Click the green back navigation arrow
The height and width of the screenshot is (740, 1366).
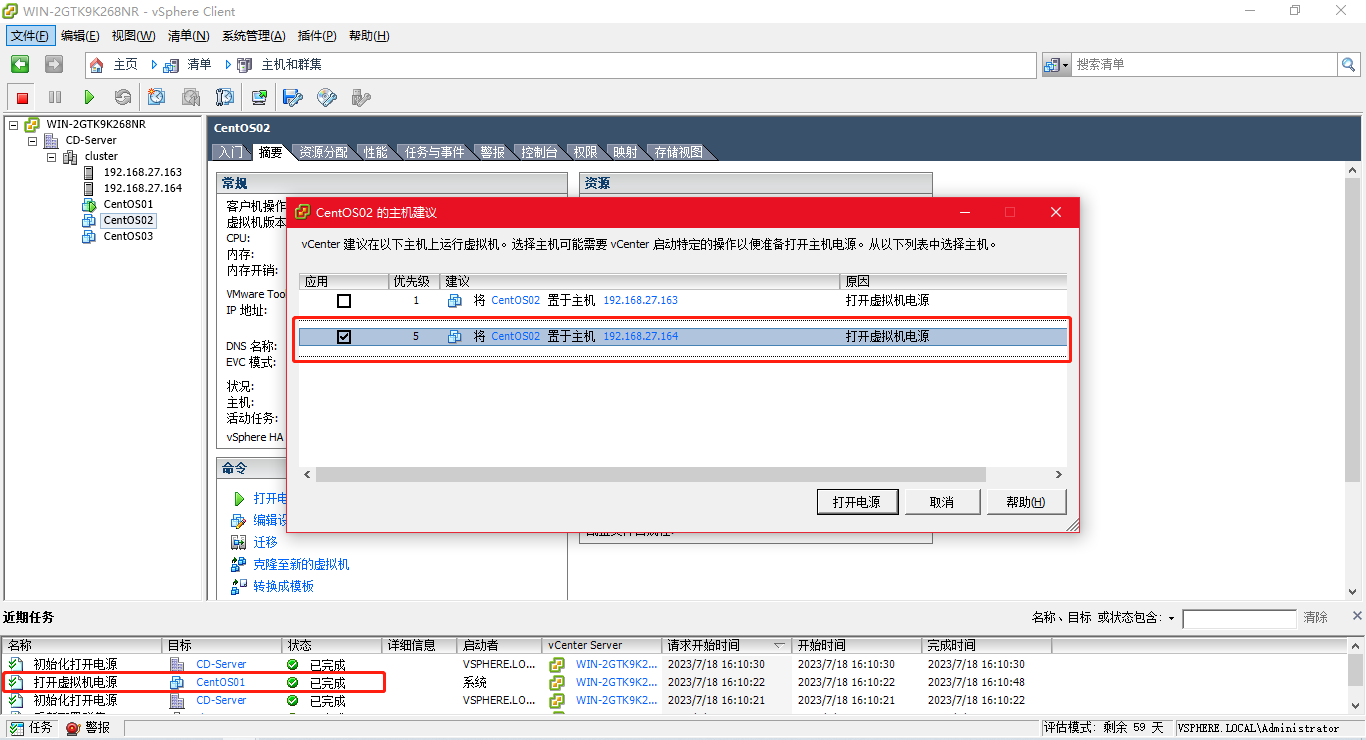[20, 64]
